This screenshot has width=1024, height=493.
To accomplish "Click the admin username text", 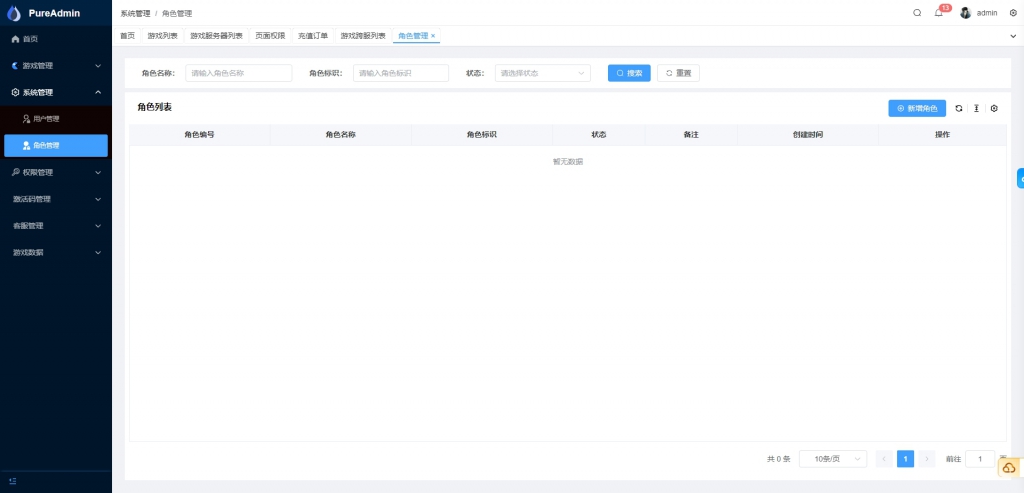I will (987, 13).
